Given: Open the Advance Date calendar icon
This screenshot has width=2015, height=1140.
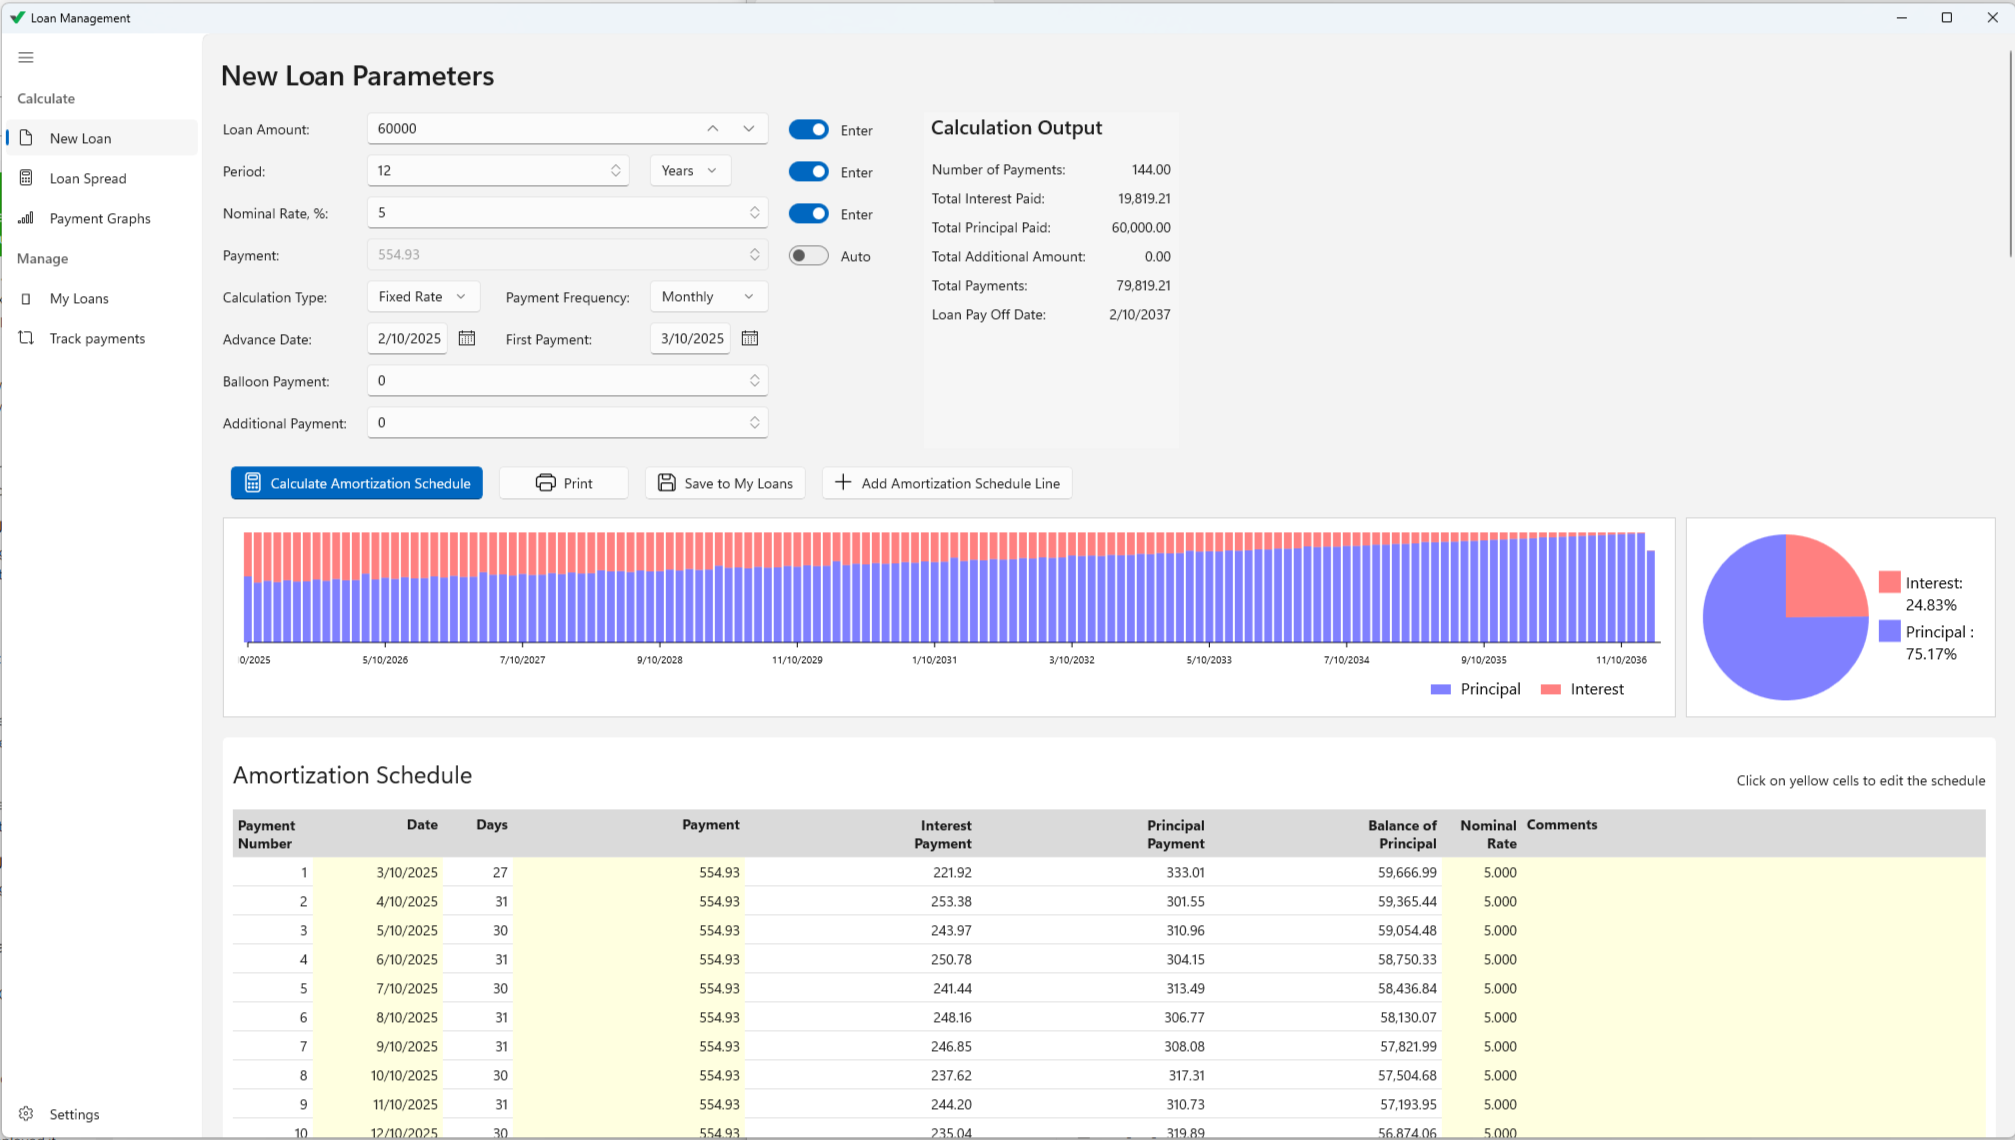Looking at the screenshot, I should [467, 338].
